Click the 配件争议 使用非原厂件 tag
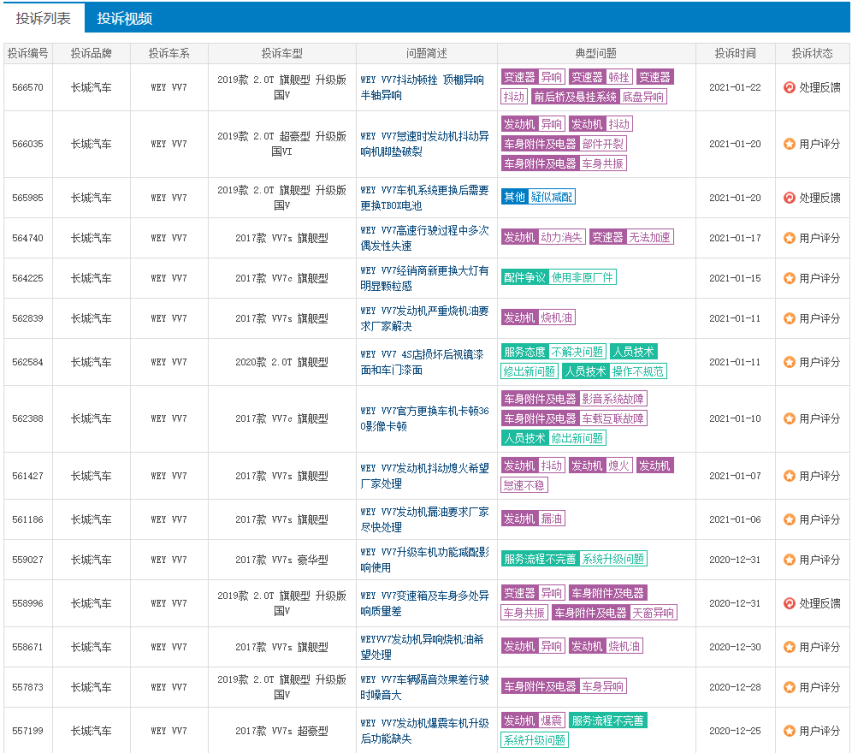The height and width of the screenshot is (753, 852). 559,277
